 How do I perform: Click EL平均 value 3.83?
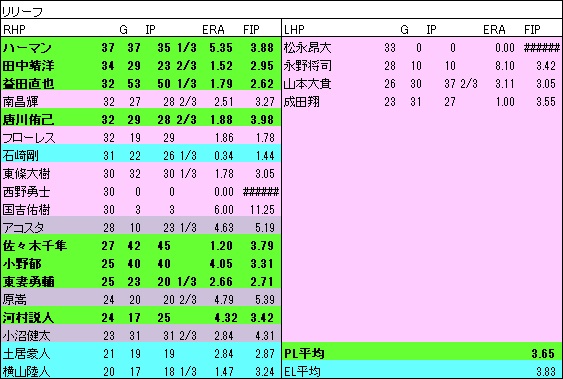[x=546, y=371]
